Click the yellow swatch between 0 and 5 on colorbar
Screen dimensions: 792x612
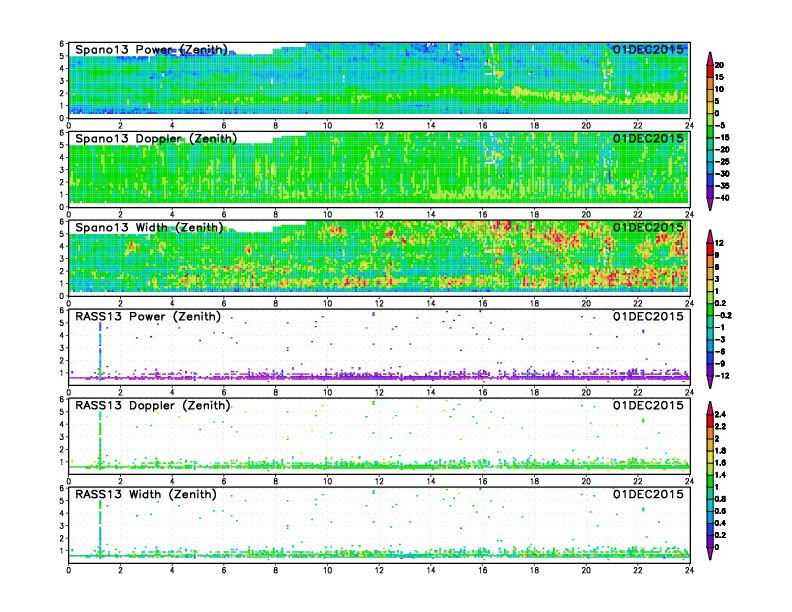pyautogui.click(x=710, y=108)
